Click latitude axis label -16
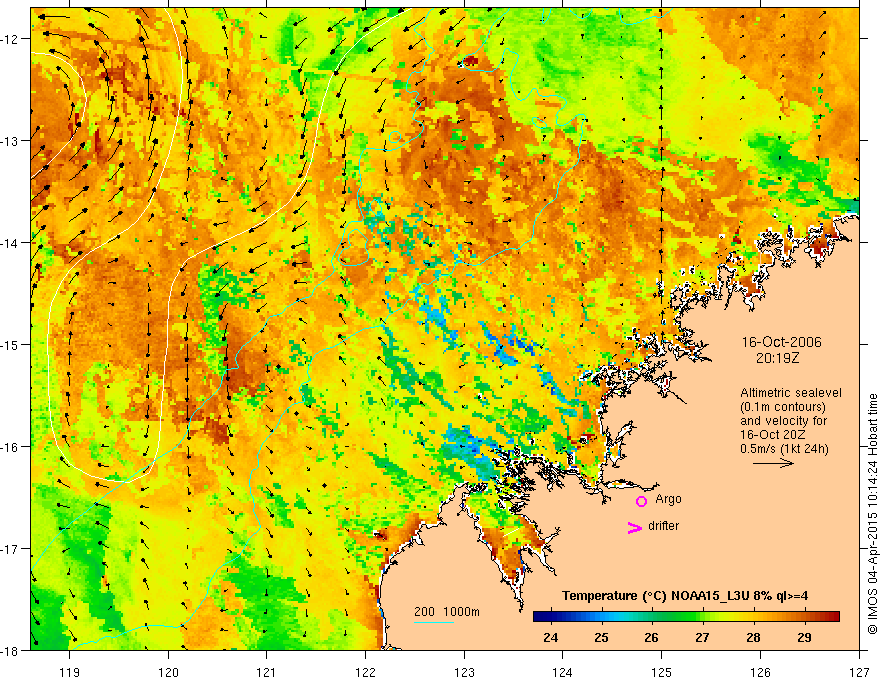Image resolution: width=880 pixels, height=680 pixels. click(x=11, y=447)
